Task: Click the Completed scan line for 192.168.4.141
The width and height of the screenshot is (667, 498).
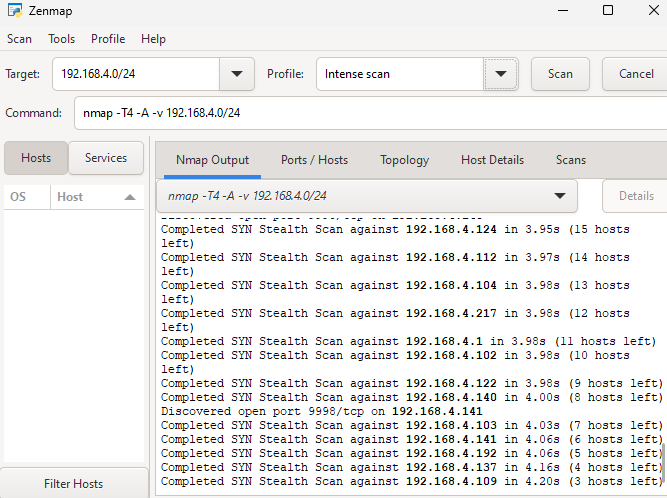Action: tap(412, 440)
